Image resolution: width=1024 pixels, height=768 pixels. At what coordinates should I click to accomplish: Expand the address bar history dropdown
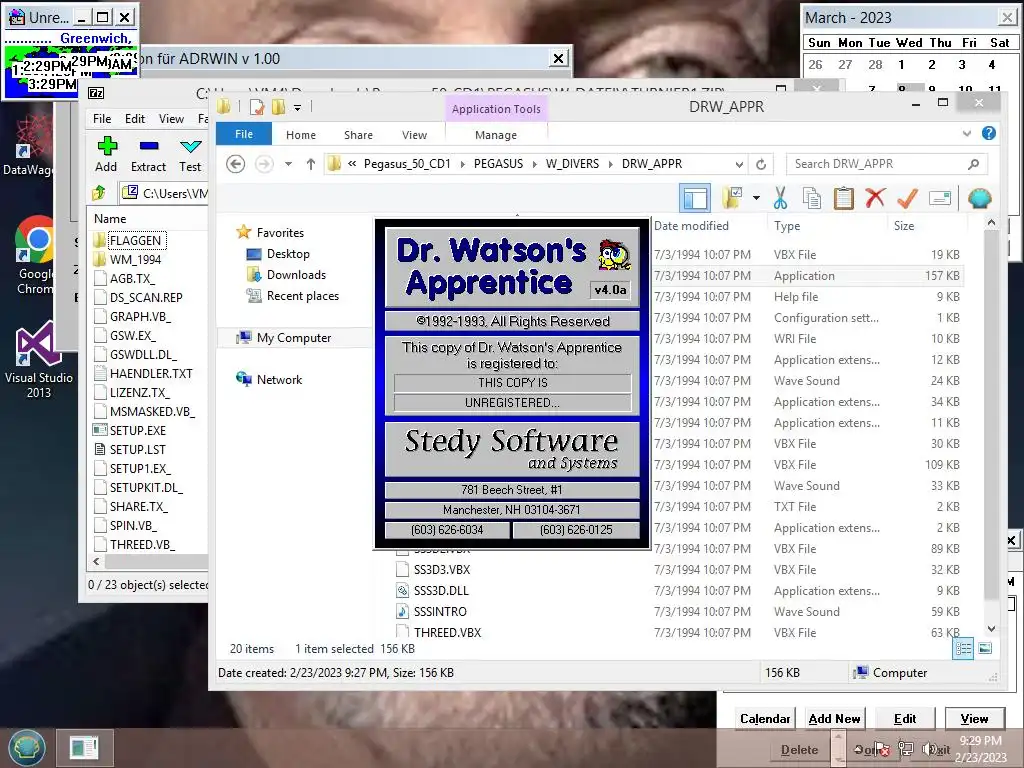pos(739,164)
